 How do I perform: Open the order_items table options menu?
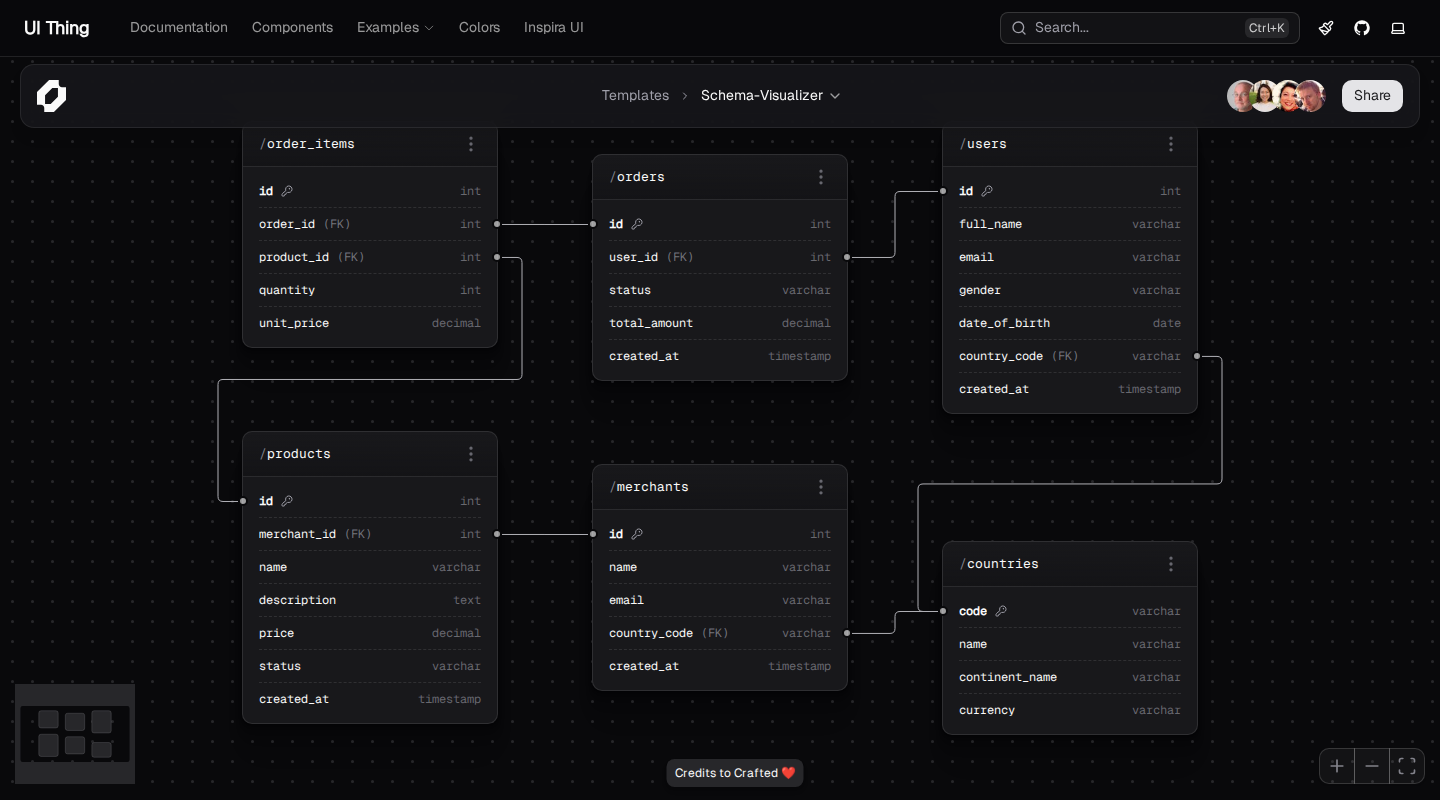tap(471, 144)
